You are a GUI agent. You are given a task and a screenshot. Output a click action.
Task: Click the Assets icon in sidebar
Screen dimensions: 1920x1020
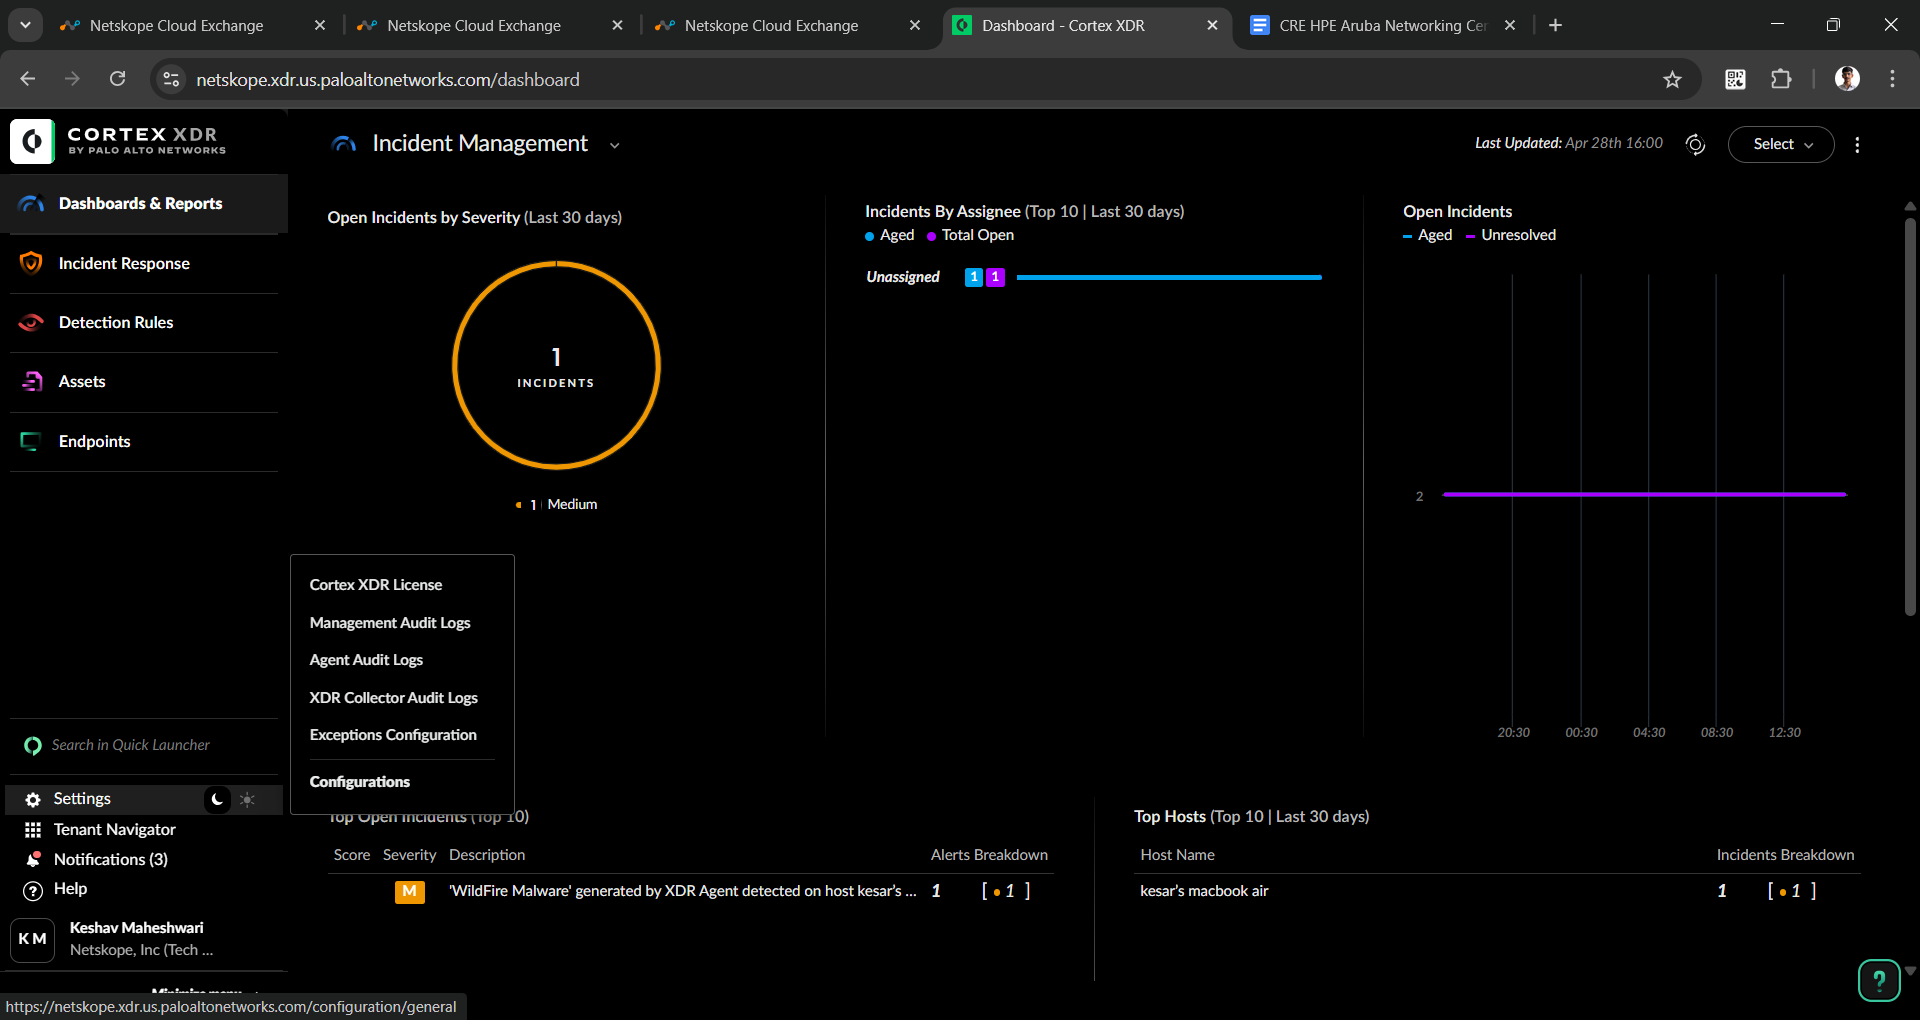pos(32,382)
